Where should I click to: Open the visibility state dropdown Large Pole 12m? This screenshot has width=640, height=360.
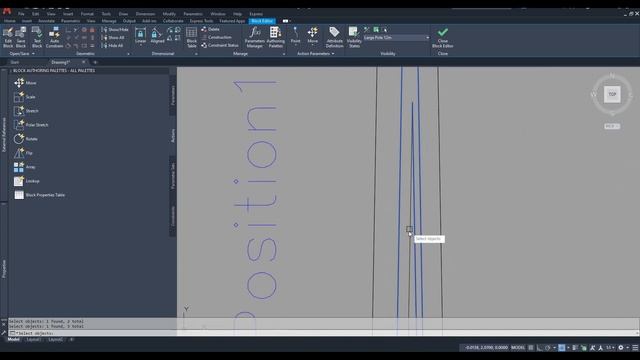396,38
